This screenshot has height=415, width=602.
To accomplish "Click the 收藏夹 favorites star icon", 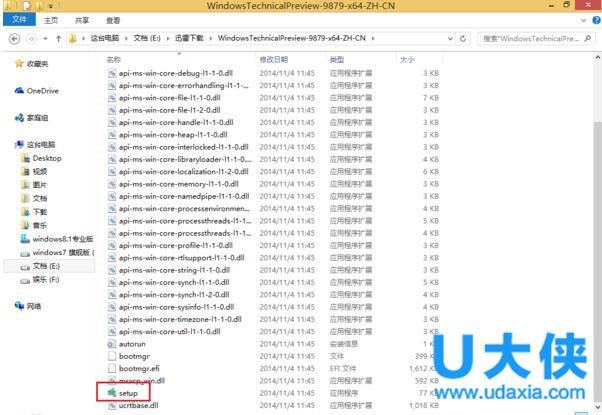I will [x=20, y=63].
